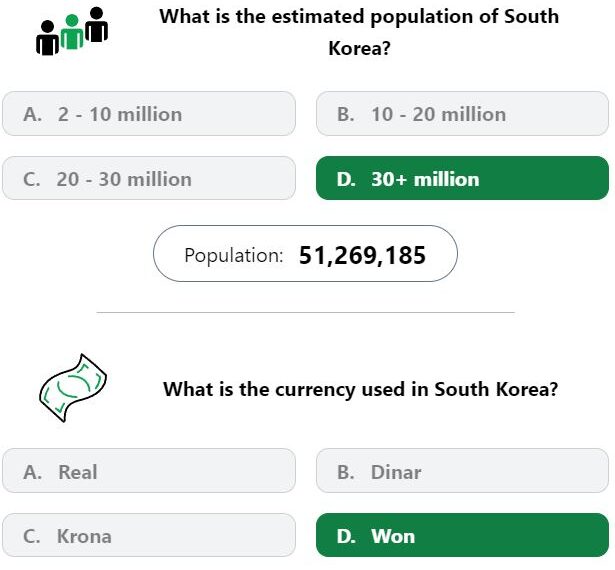Choose option C. 20 - 30 million

(x=149, y=178)
